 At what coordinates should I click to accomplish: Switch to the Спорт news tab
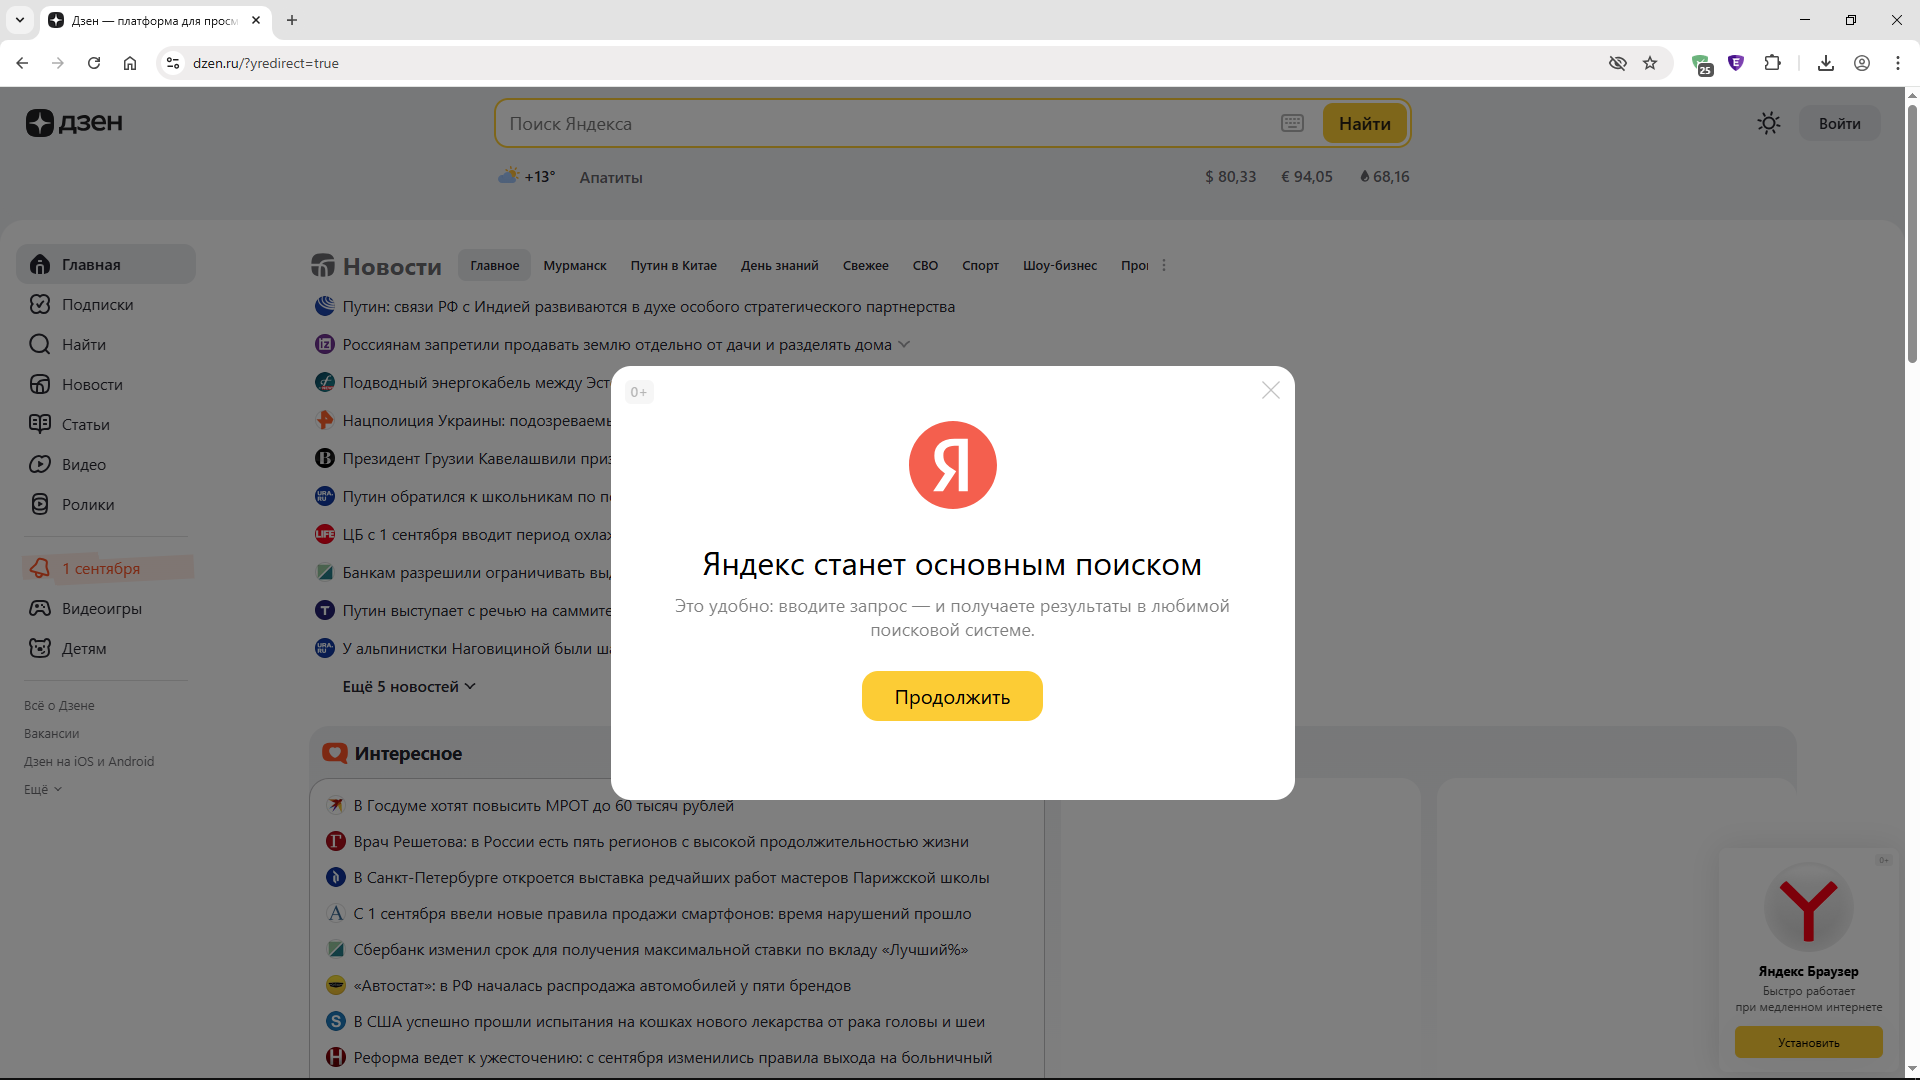coord(980,265)
